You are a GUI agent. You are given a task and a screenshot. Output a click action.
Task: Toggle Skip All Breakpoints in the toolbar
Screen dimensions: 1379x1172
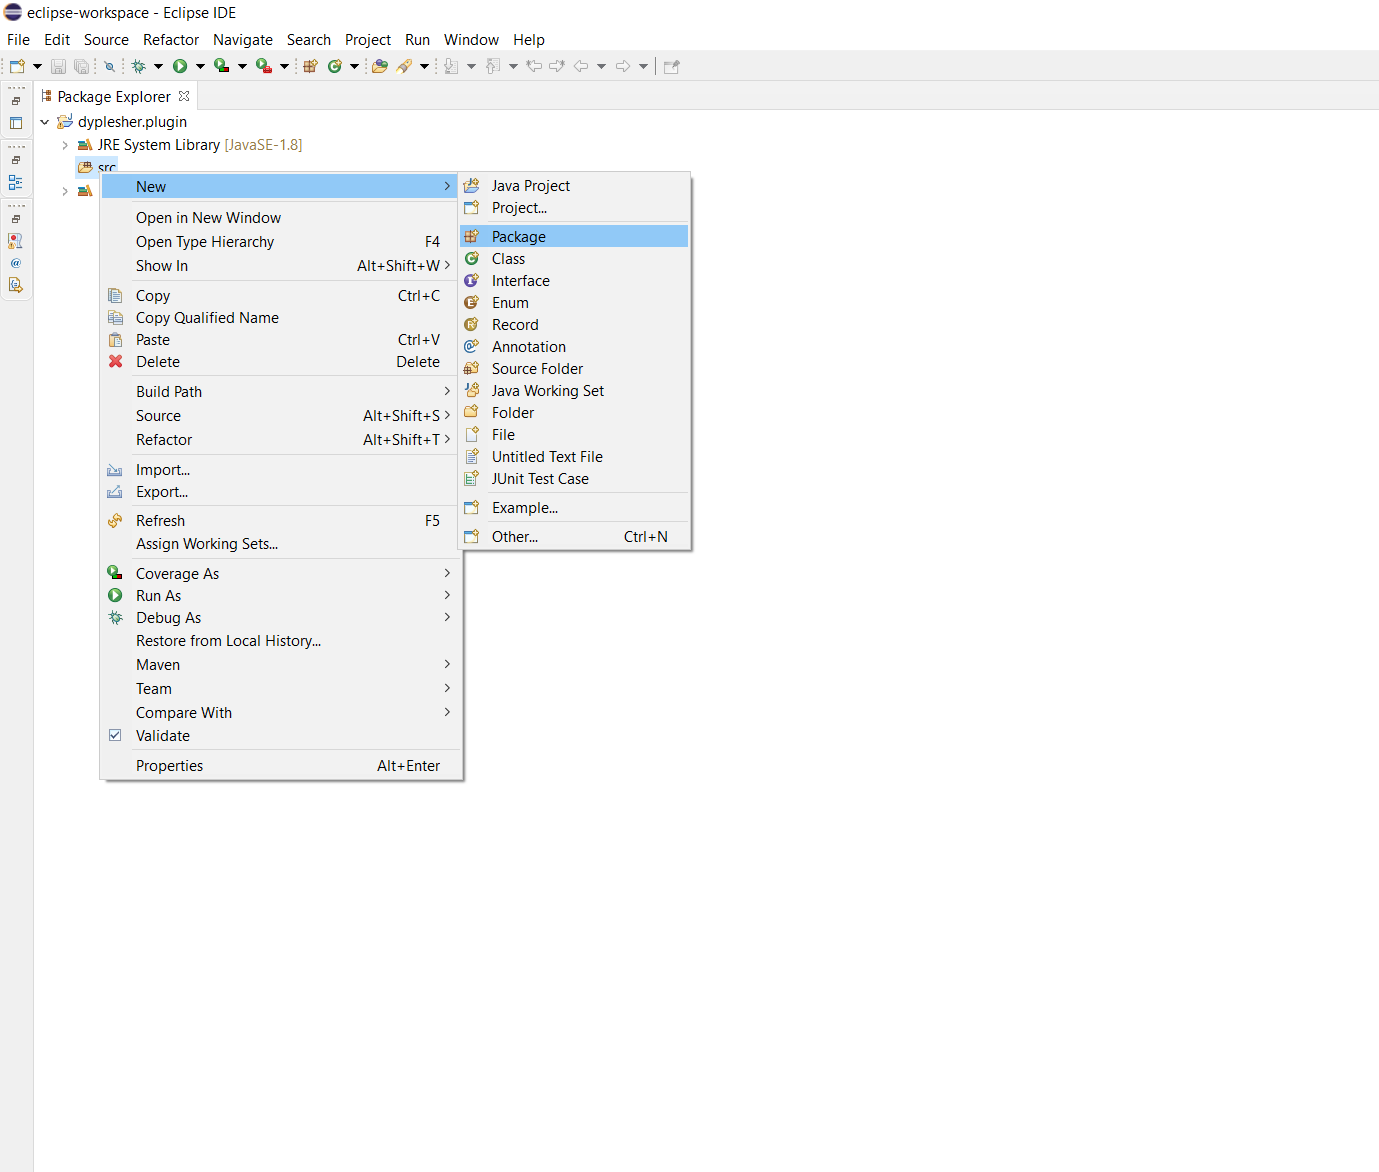click(110, 66)
